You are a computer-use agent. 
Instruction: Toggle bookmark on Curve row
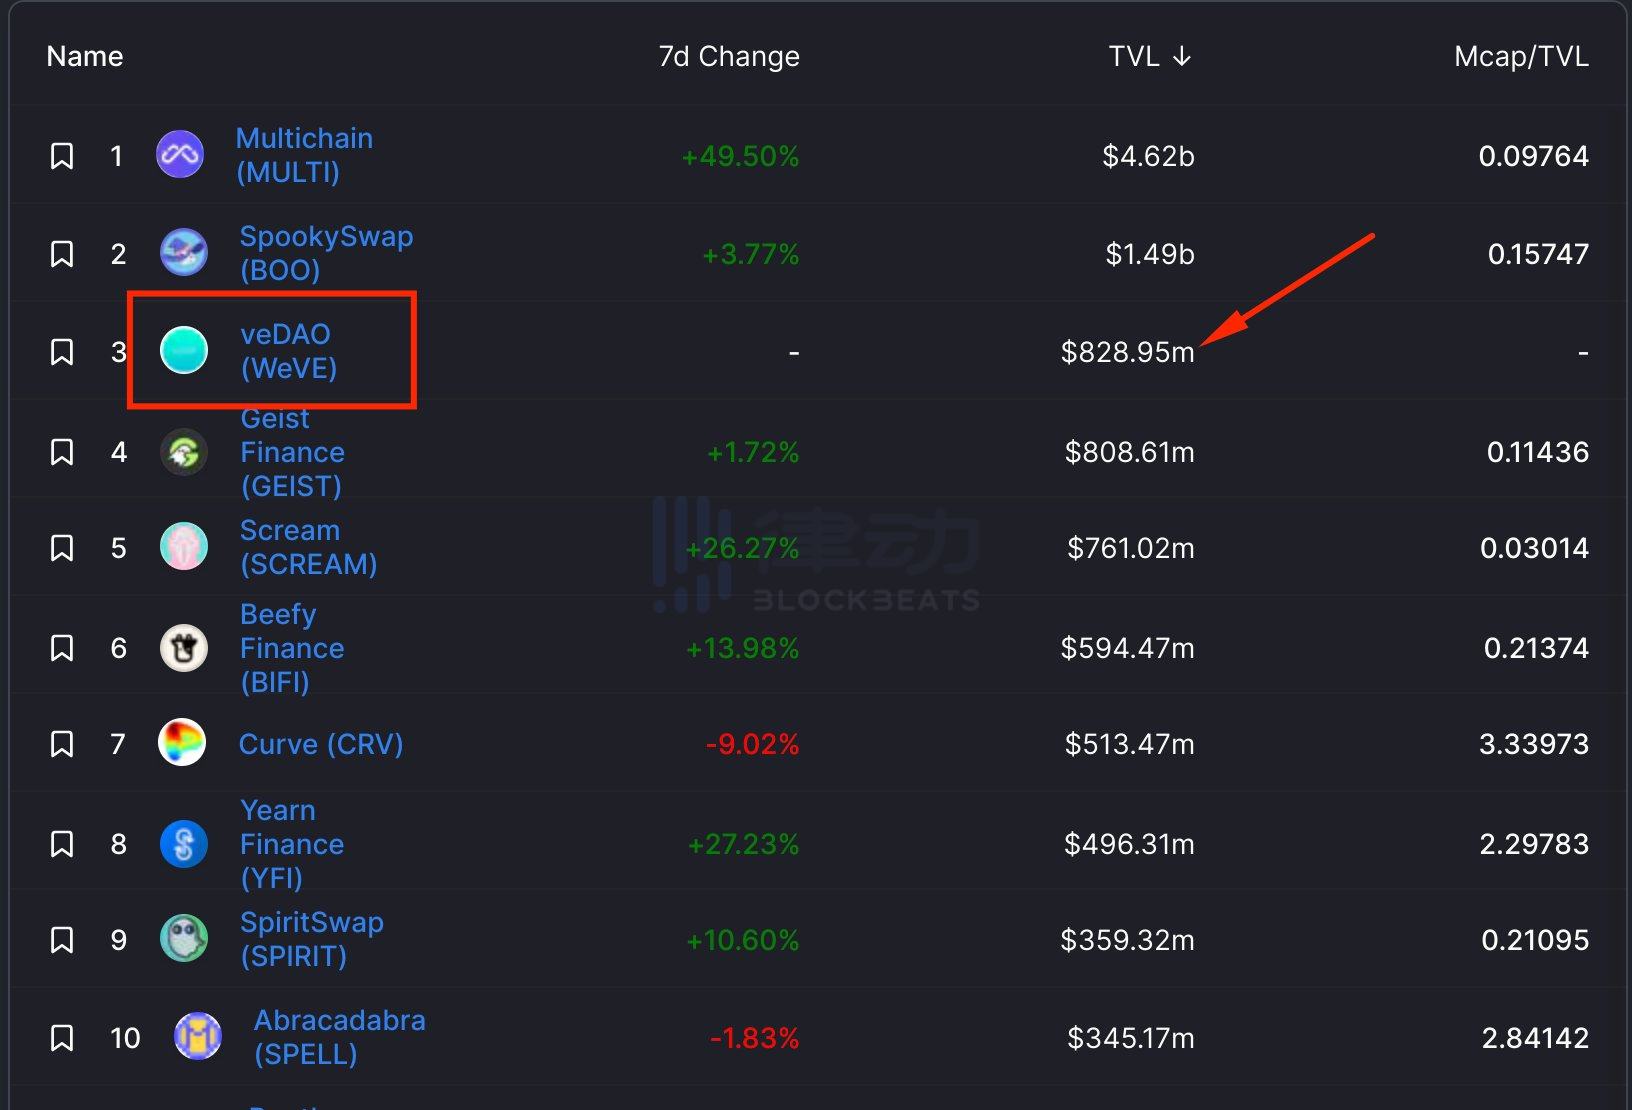(x=62, y=744)
